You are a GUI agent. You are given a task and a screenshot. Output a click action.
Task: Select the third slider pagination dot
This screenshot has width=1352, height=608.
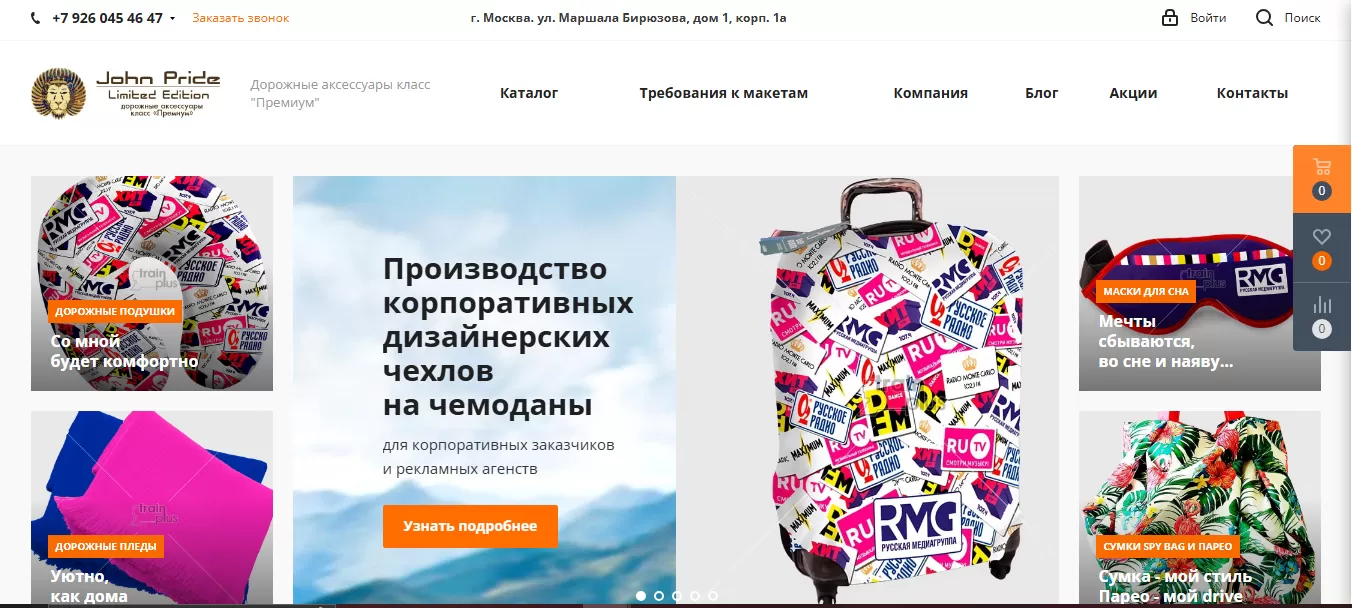point(677,595)
